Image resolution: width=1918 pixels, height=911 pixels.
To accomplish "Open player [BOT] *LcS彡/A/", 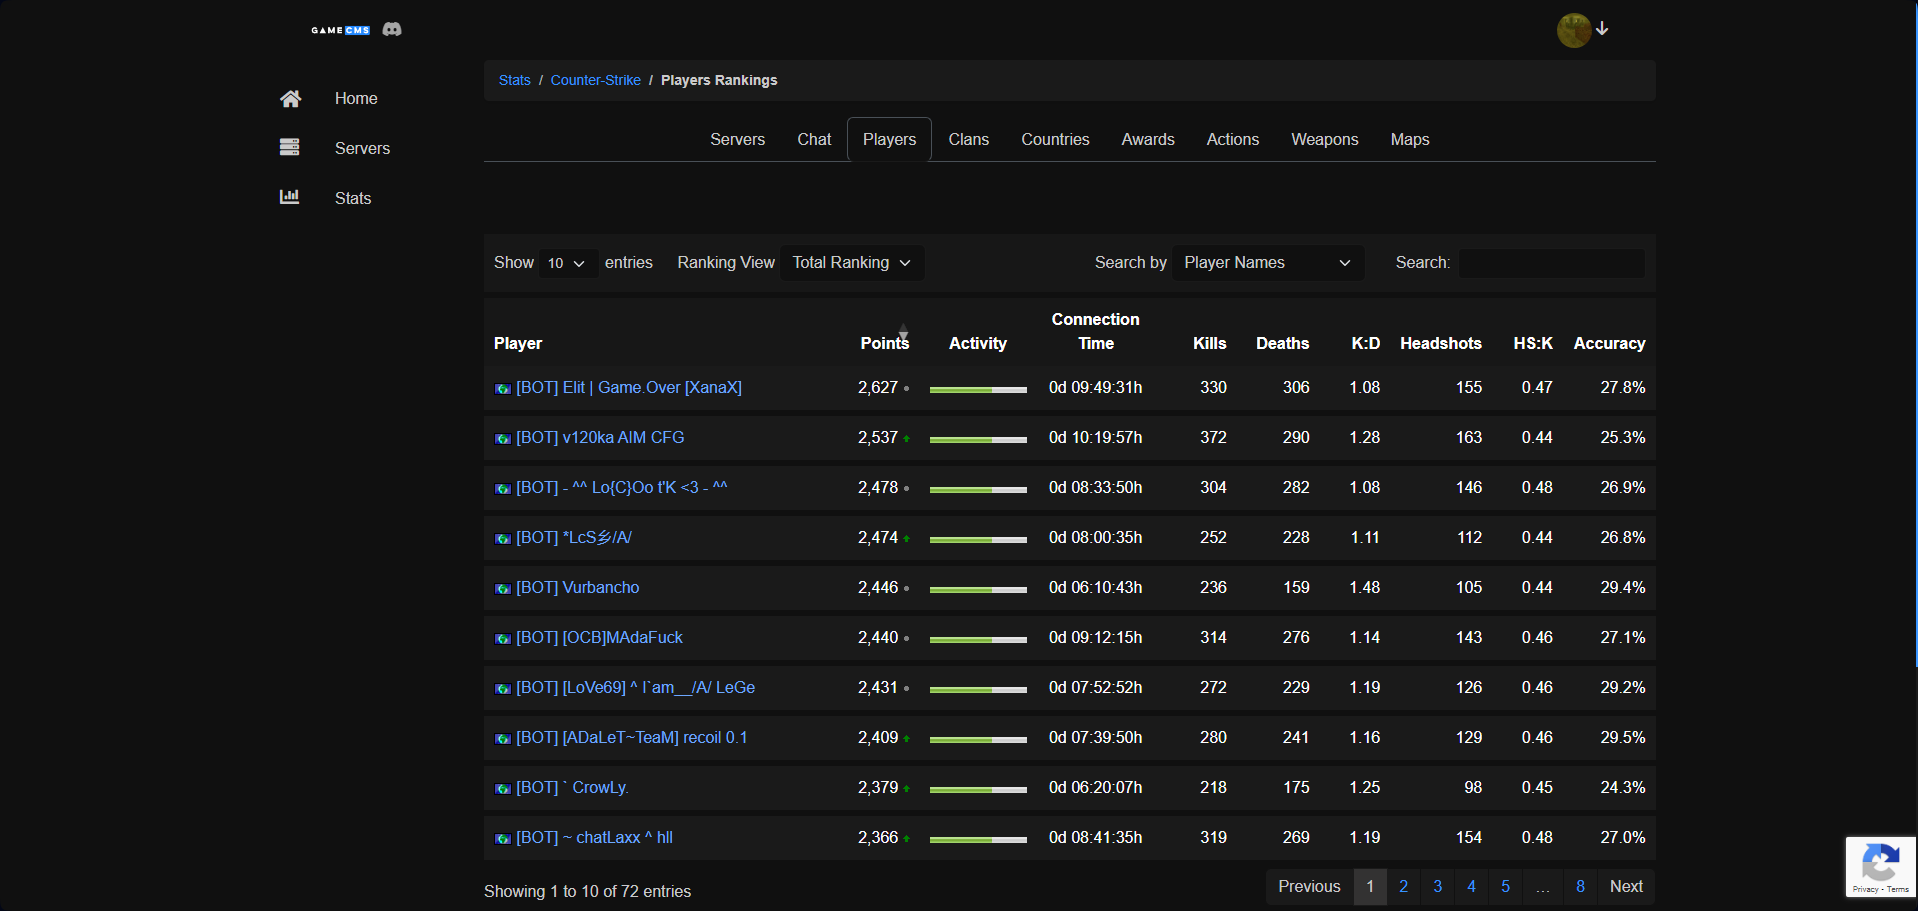I will [574, 538].
